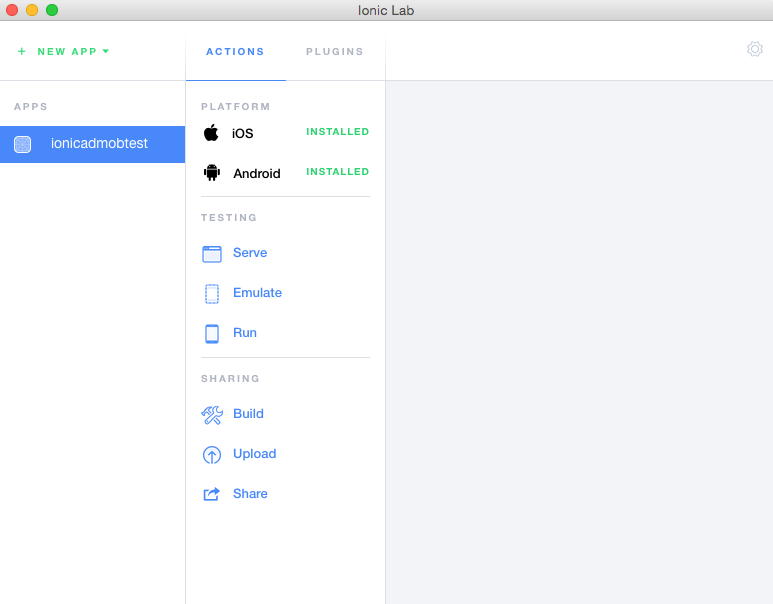Click the Apple logo icon beside iOS

pos(211,133)
